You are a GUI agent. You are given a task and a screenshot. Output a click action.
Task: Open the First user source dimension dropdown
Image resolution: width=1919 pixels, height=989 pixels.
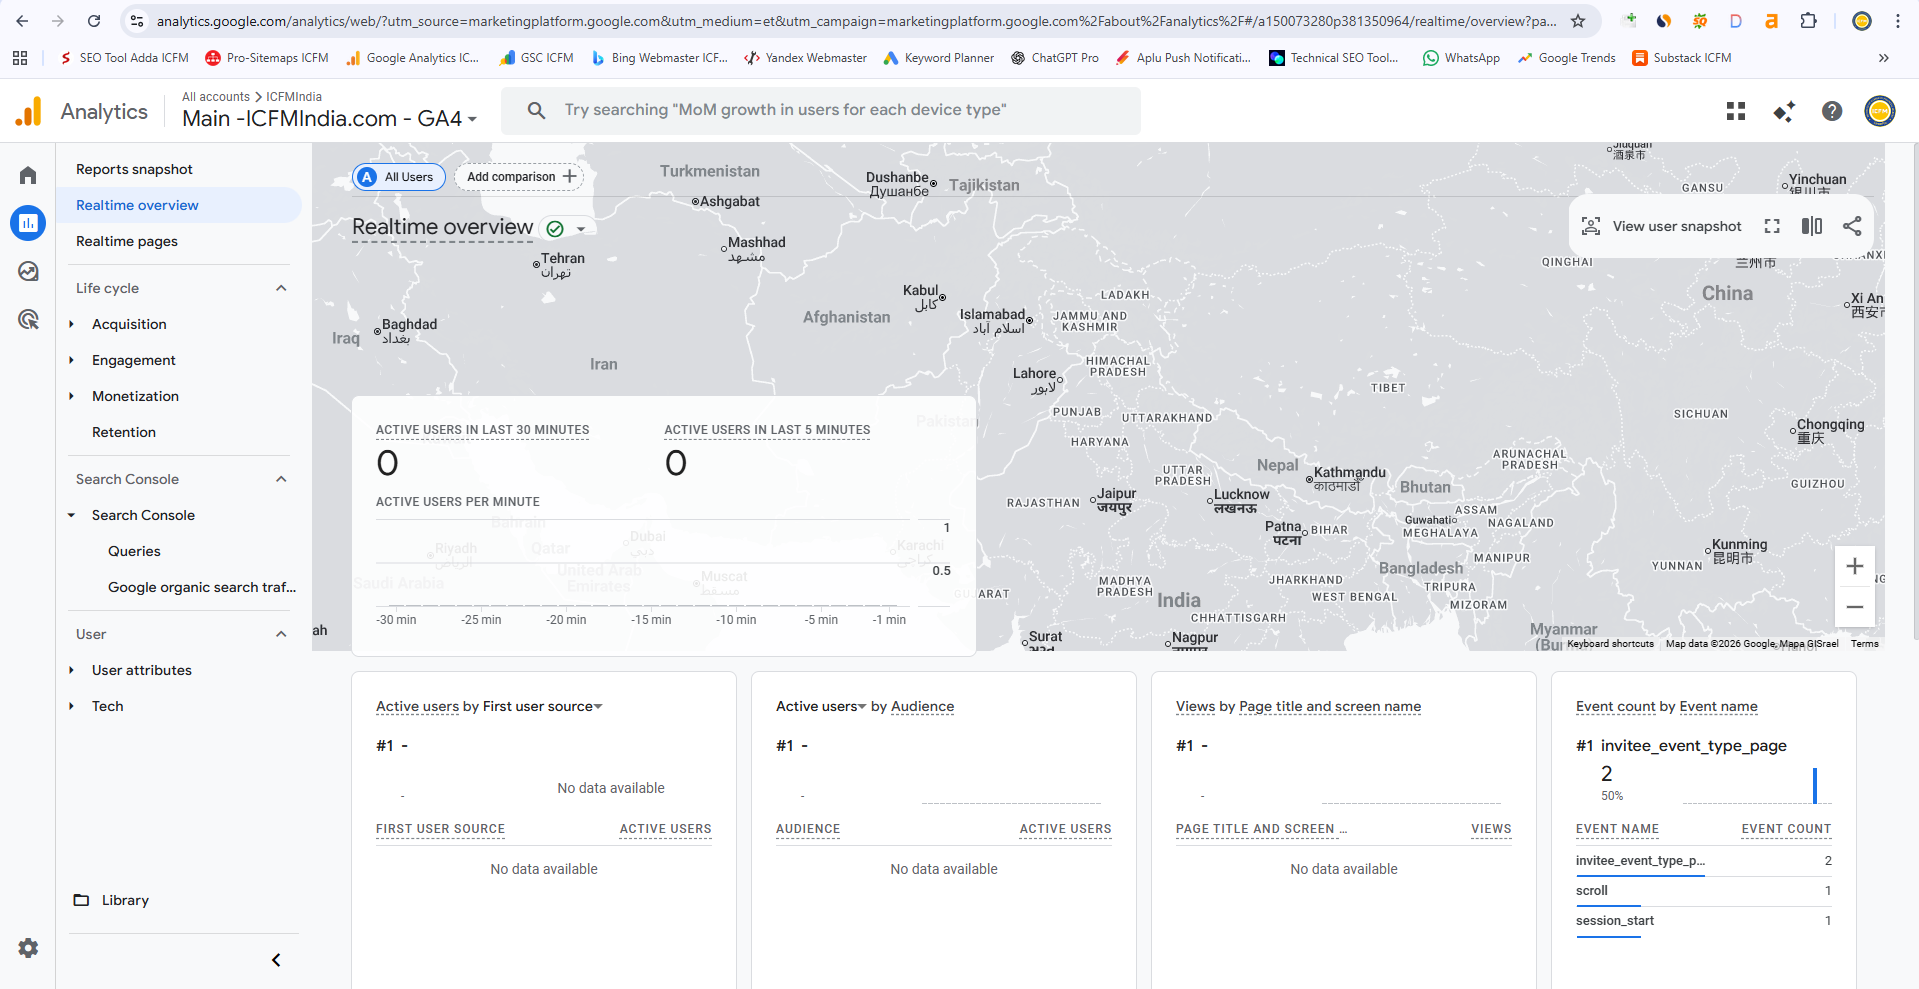pyautogui.click(x=598, y=707)
